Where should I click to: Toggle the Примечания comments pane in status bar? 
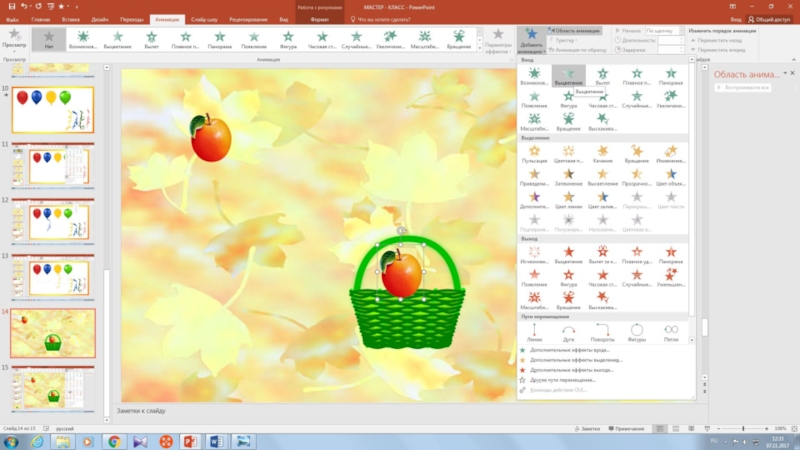pos(627,428)
